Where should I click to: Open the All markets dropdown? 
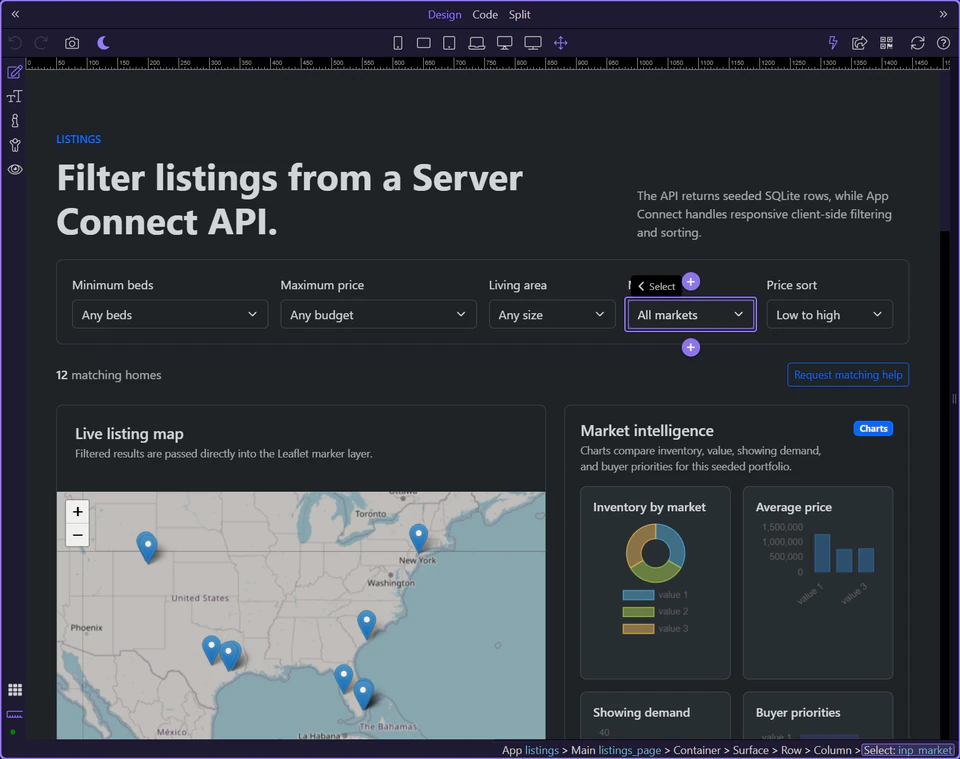click(690, 314)
